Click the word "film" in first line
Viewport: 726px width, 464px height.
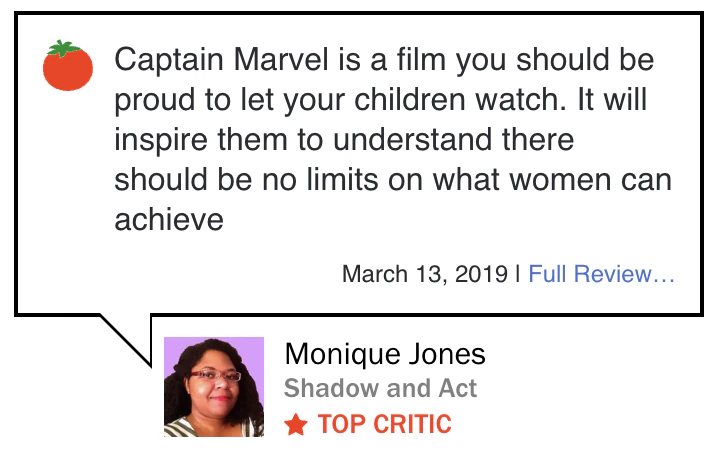tap(405, 60)
